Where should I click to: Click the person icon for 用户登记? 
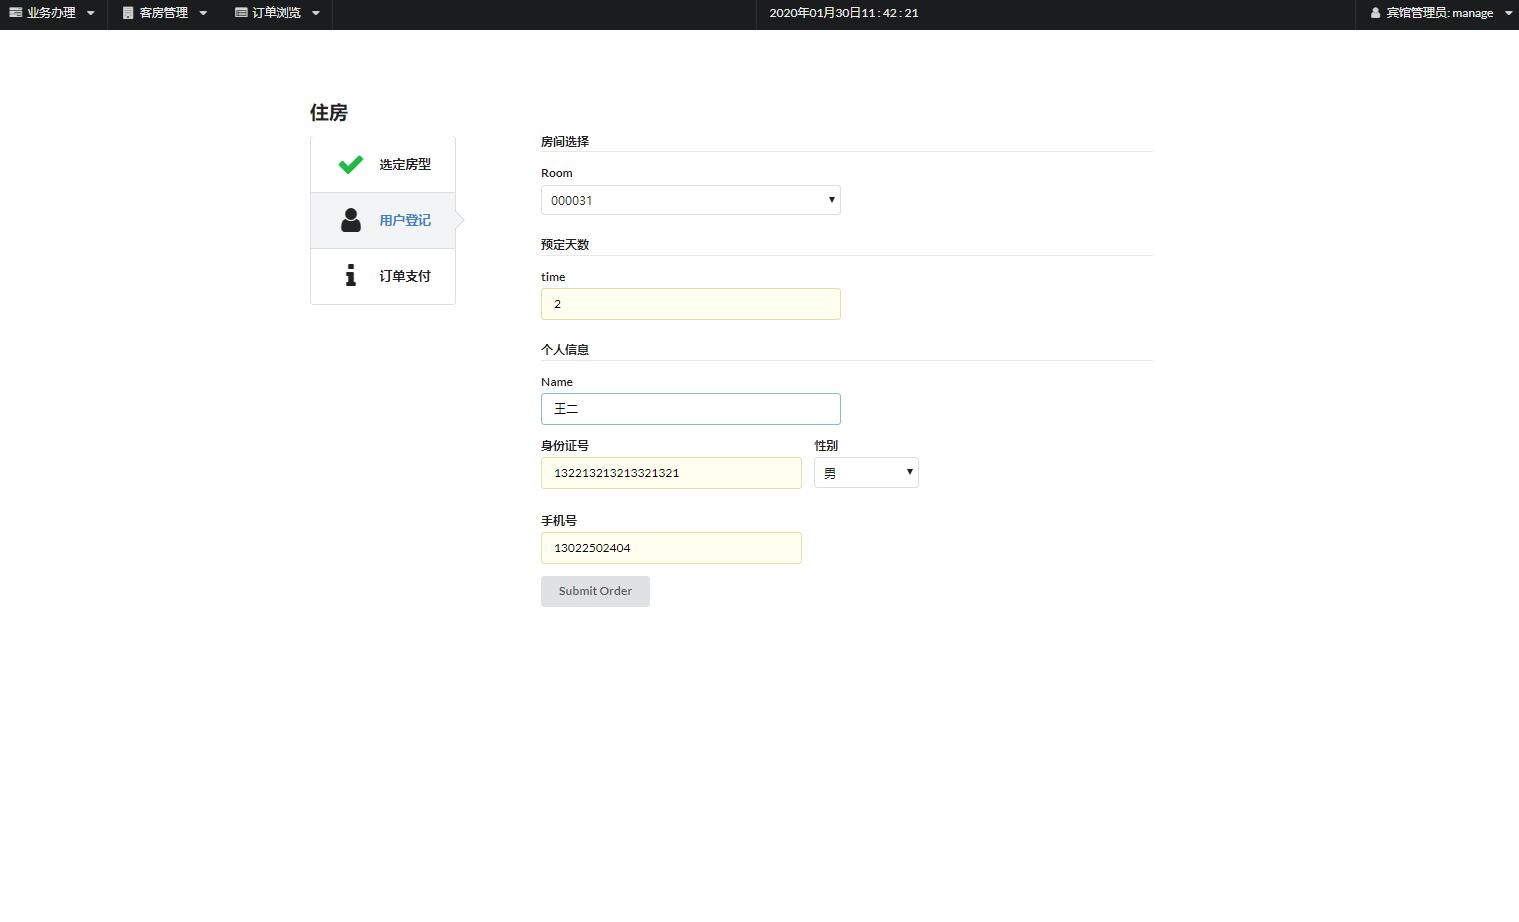351,220
